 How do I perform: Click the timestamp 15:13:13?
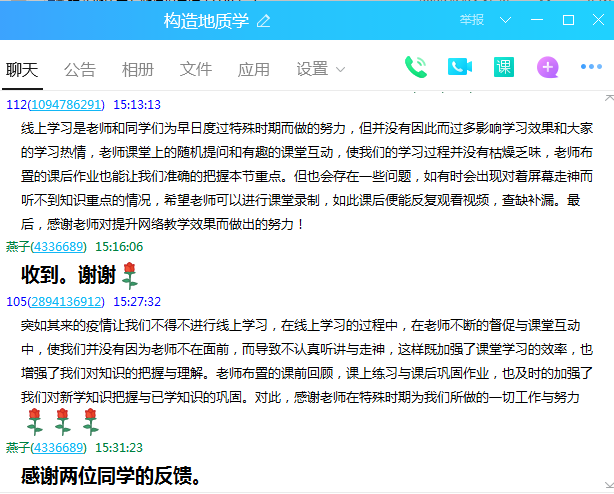click(137, 105)
